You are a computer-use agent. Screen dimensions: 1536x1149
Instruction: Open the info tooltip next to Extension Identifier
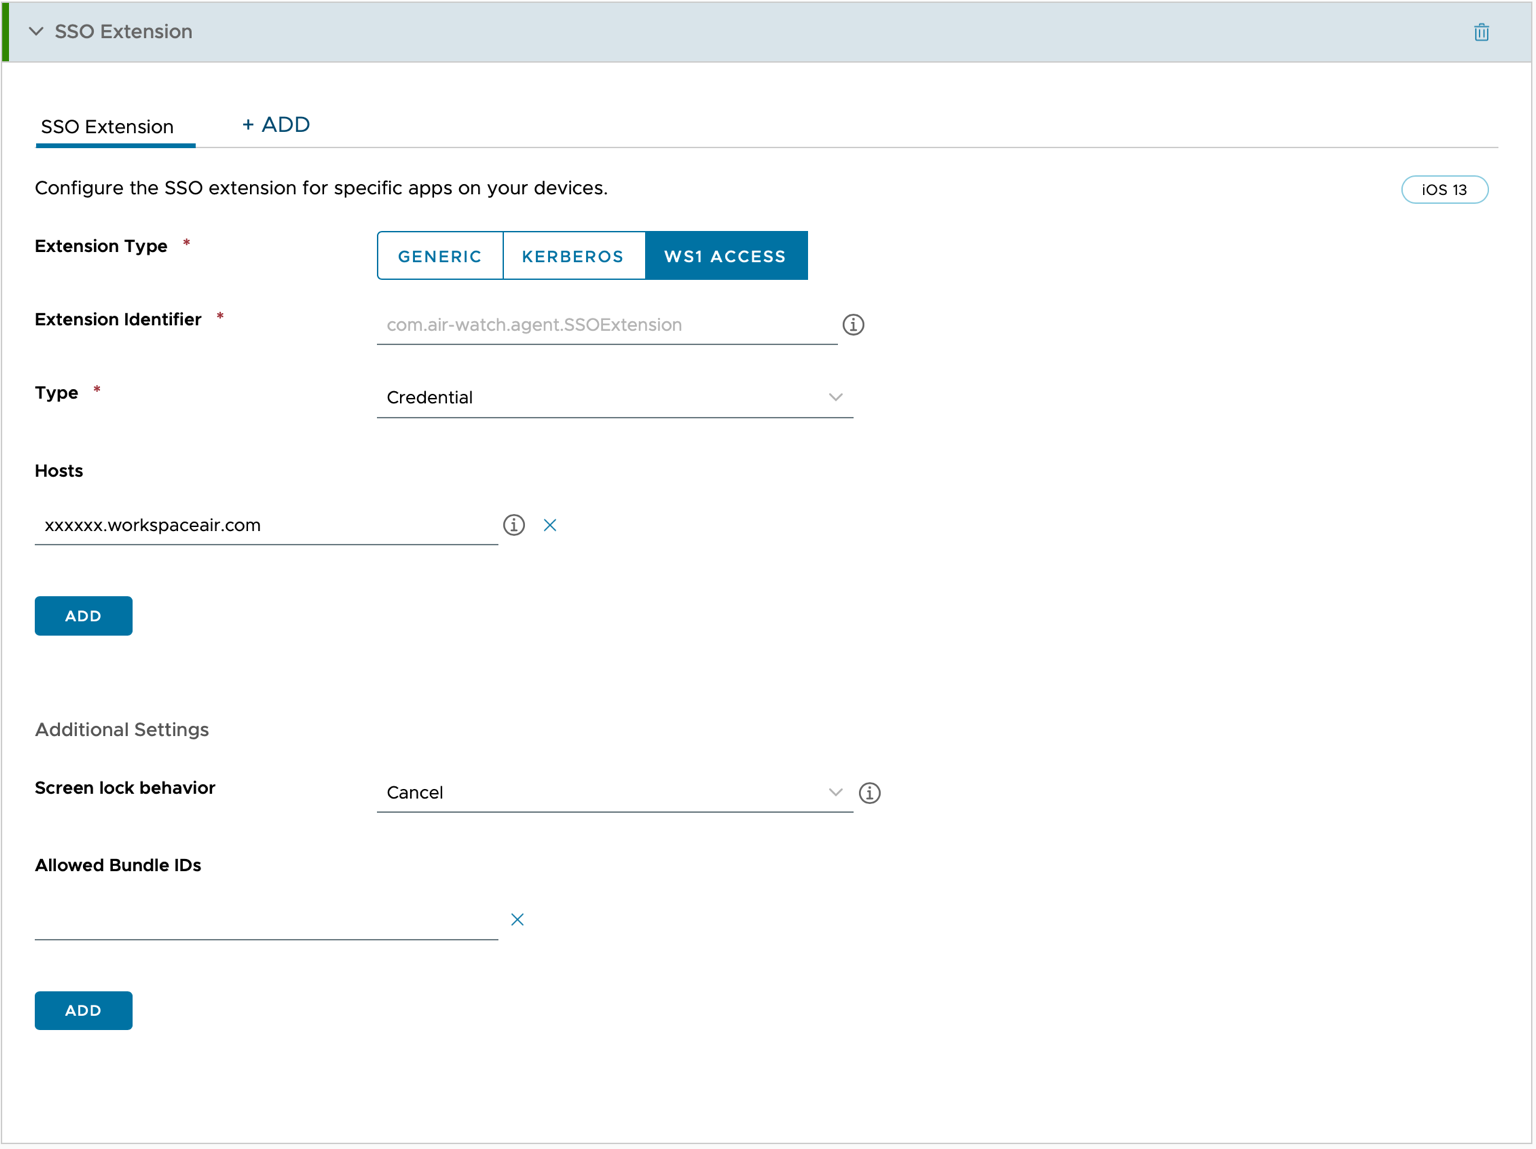pos(853,324)
